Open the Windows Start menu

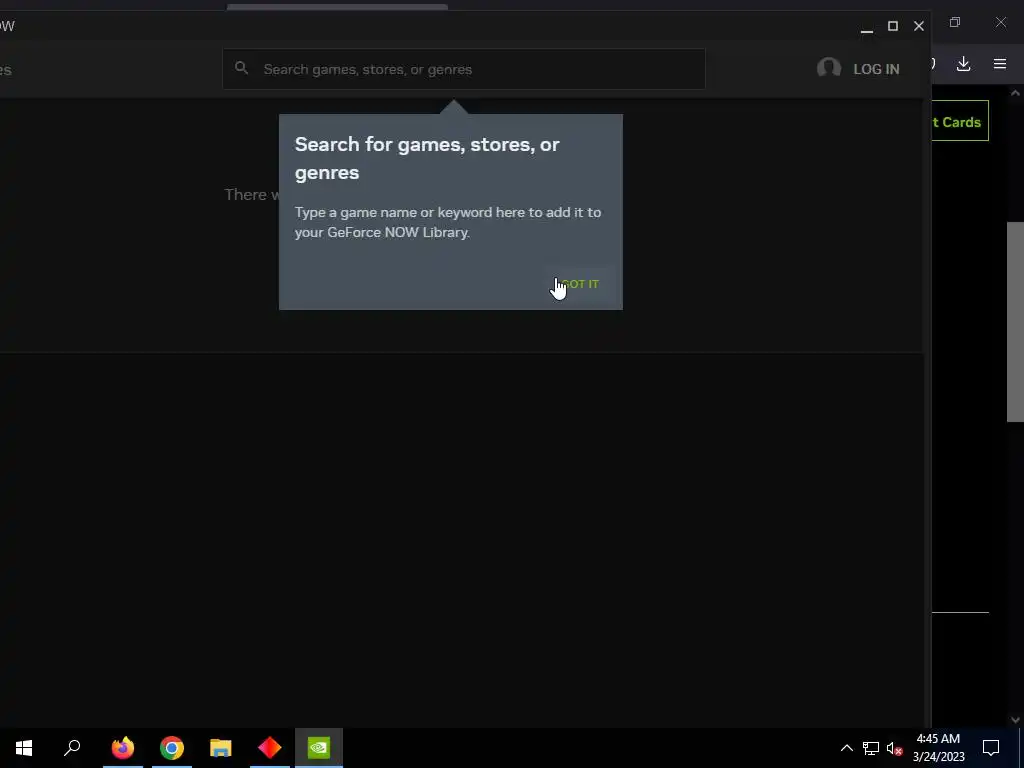(24, 748)
